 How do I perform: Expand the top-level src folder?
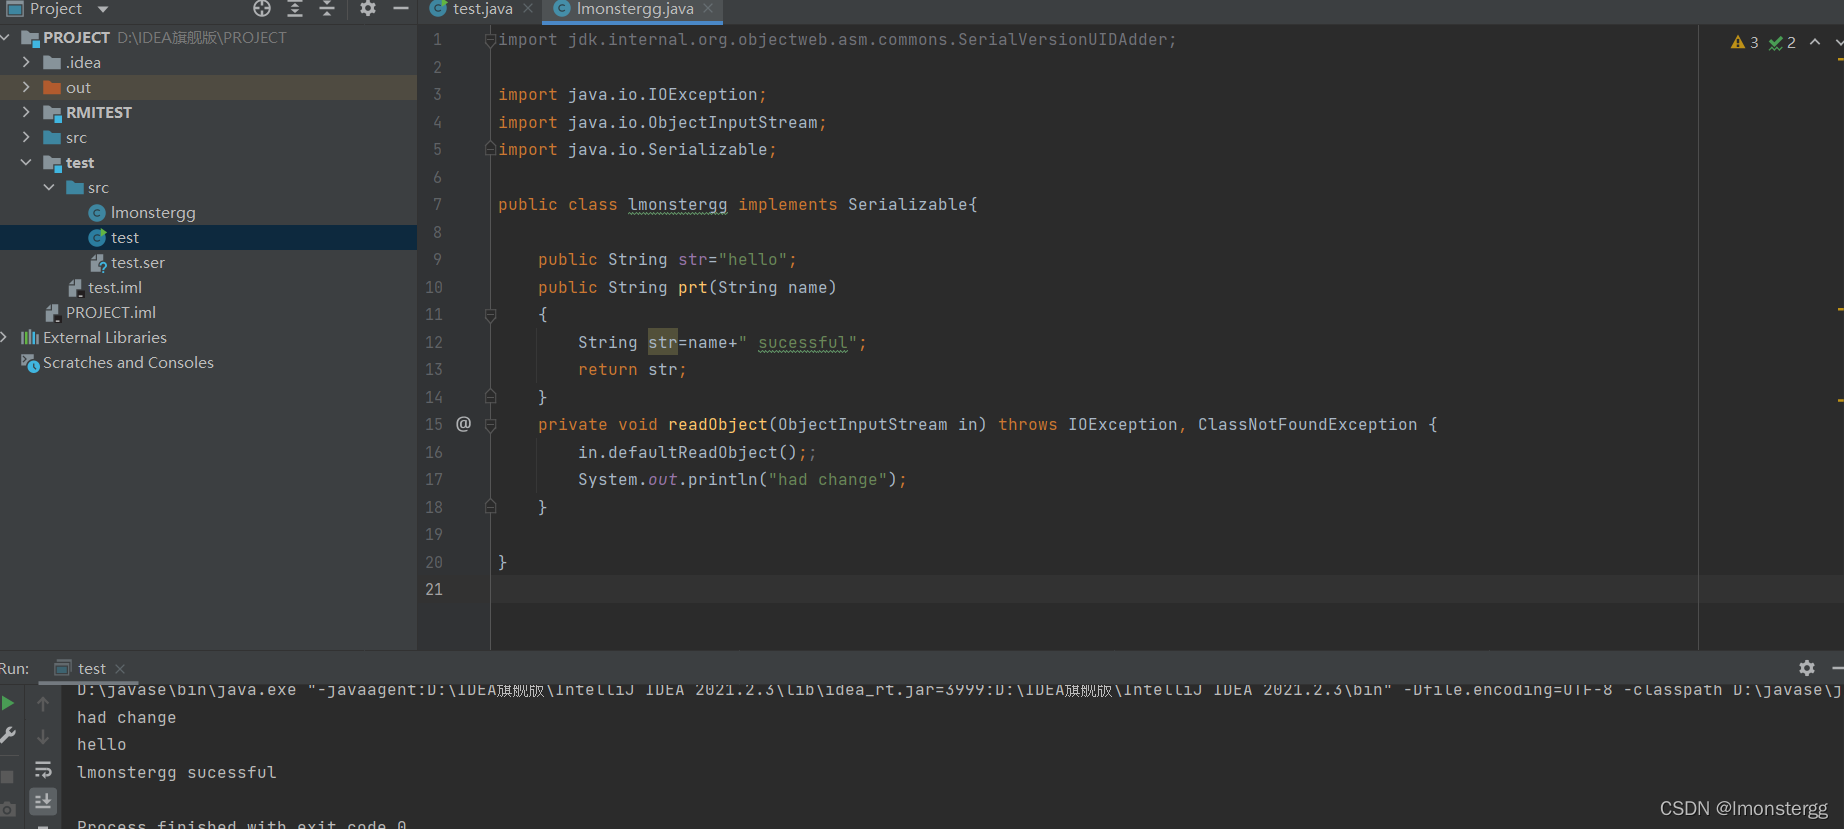pos(26,137)
